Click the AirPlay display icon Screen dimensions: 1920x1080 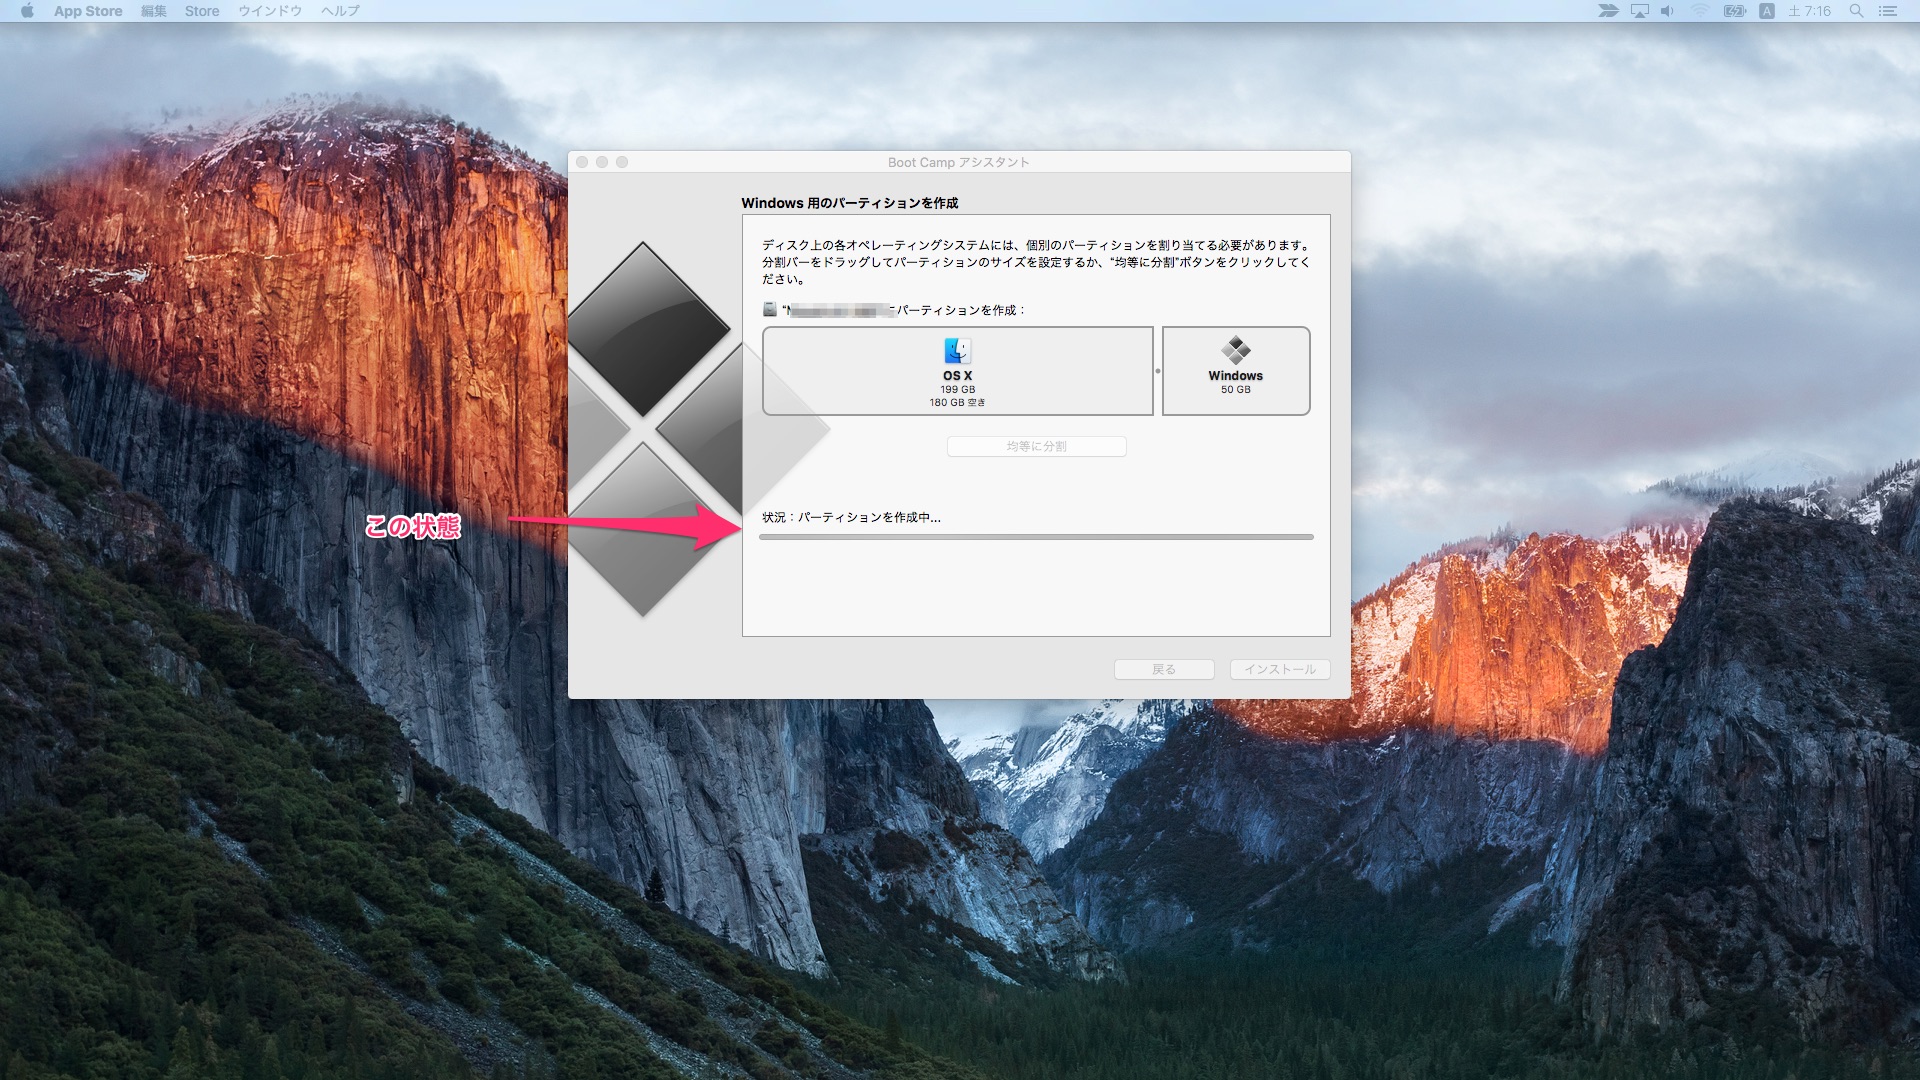click(x=1640, y=11)
